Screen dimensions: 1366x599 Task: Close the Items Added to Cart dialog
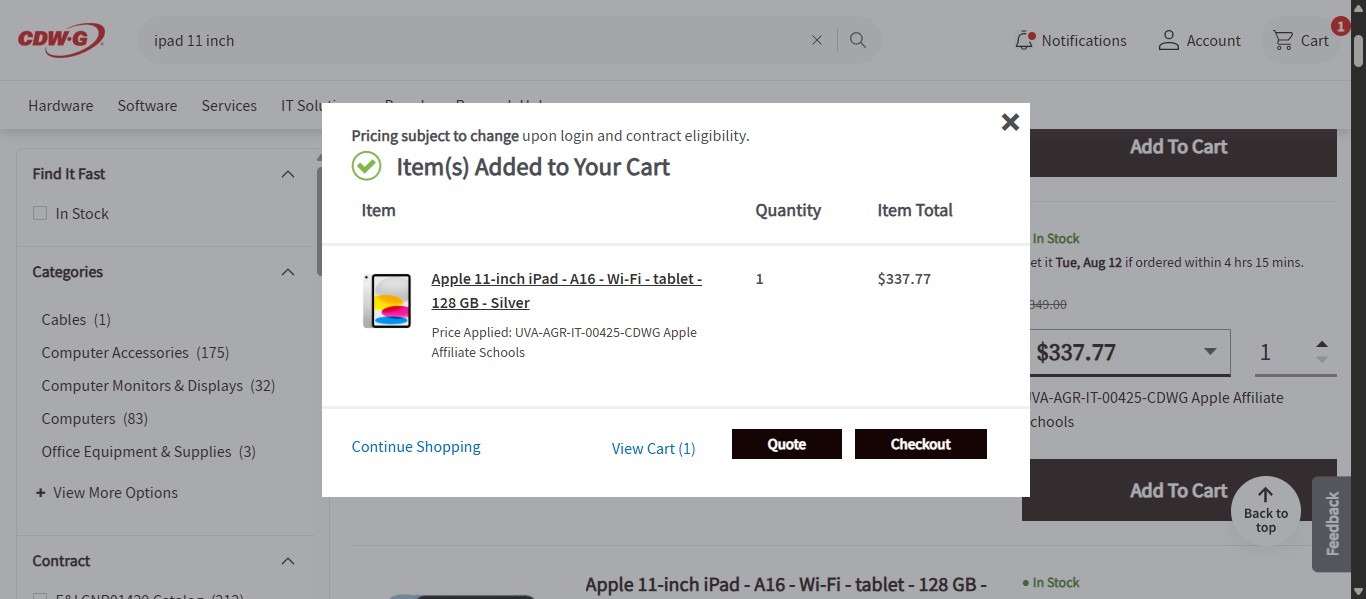(1010, 121)
